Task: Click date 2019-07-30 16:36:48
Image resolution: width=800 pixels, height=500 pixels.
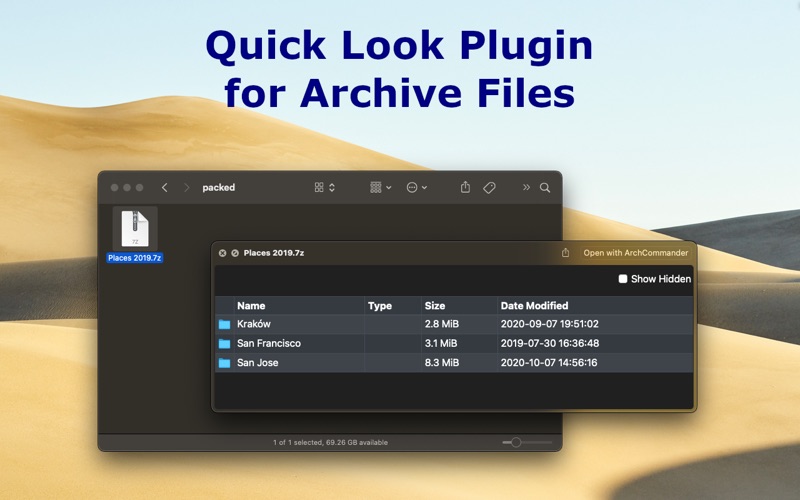Action: pos(549,343)
